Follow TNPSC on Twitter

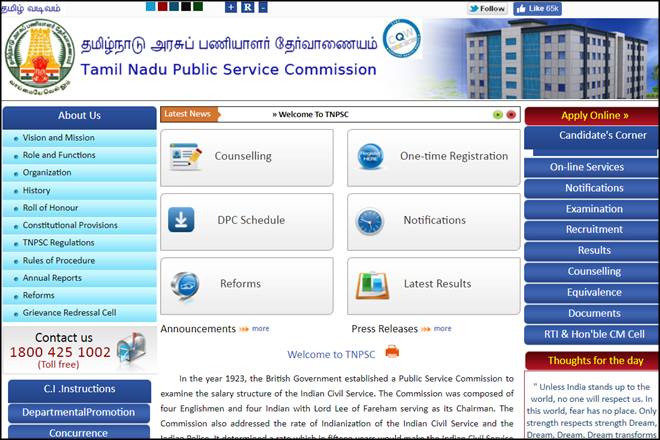coord(487,8)
